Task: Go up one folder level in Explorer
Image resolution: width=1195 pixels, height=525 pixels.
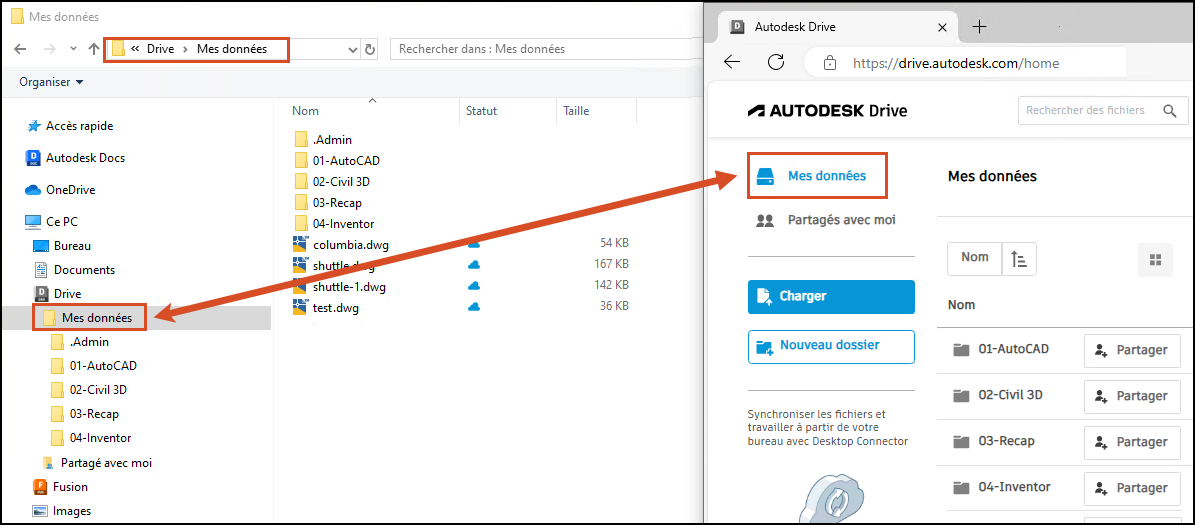Action: (x=93, y=49)
